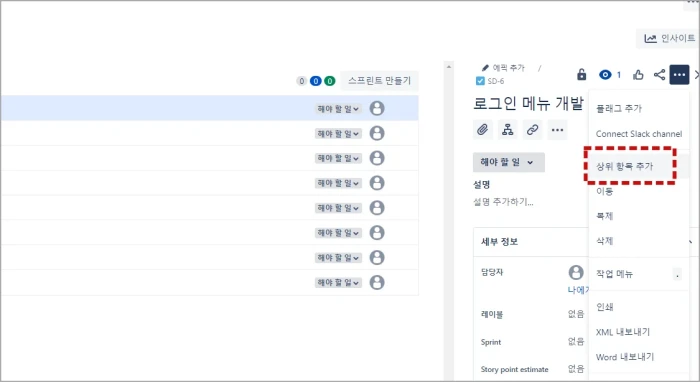
Task: Click the Sprint 없음 value
Action: click(x=576, y=342)
